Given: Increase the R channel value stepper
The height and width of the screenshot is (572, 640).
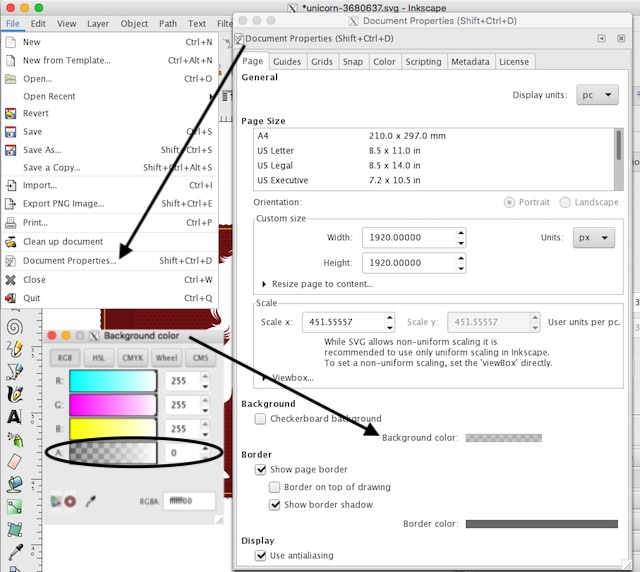Looking at the screenshot, I should click(x=205, y=376).
